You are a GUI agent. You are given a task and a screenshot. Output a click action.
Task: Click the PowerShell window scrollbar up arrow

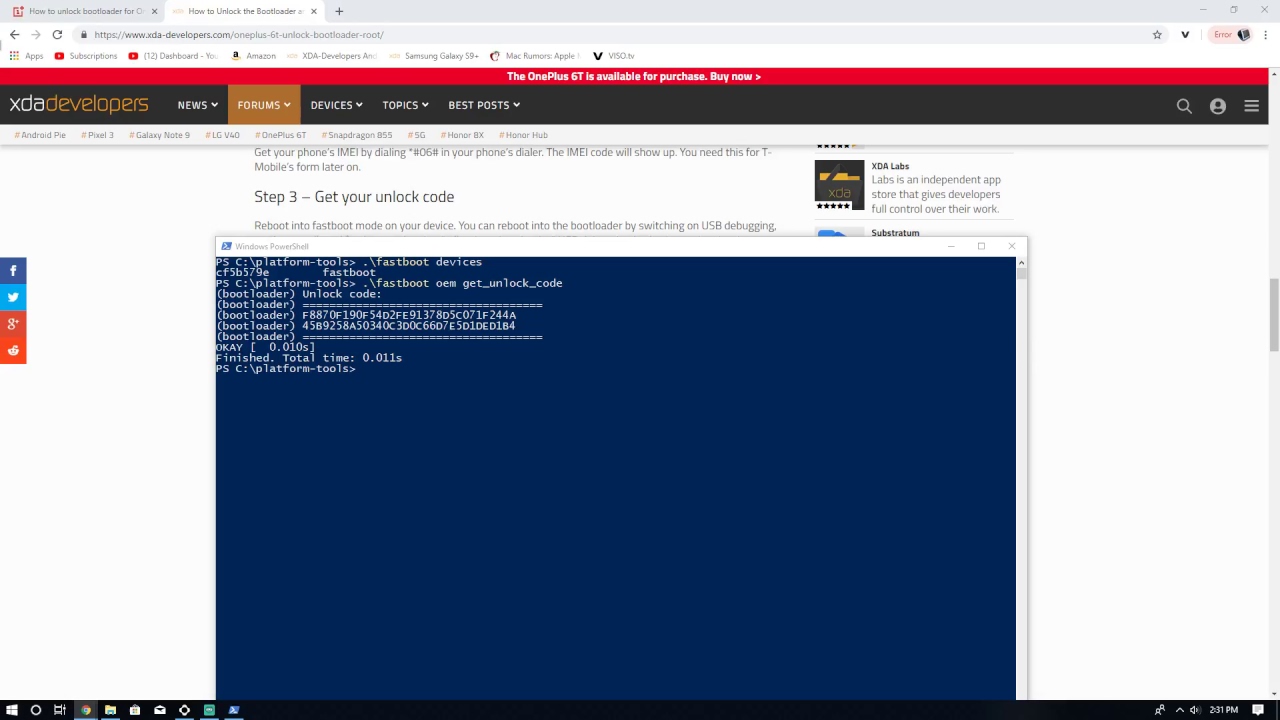click(1021, 262)
